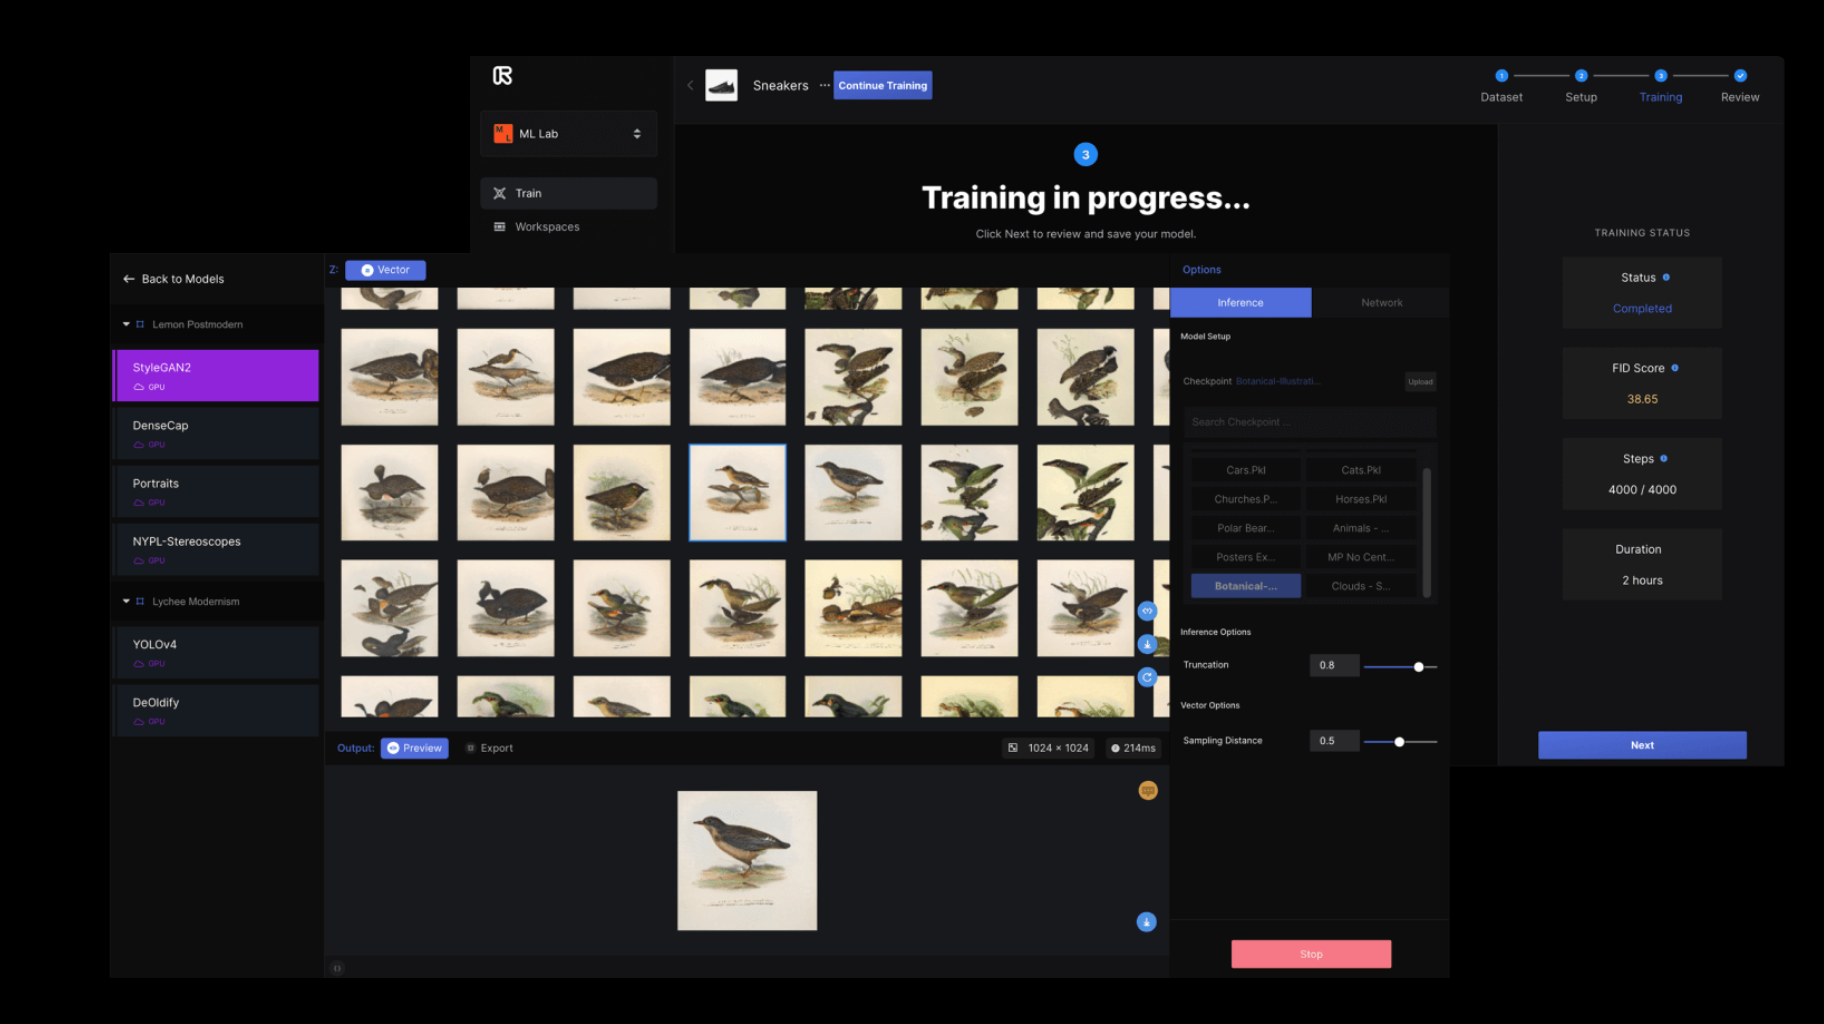Go to the Dataset step
1824x1024 pixels.
pyautogui.click(x=1501, y=86)
